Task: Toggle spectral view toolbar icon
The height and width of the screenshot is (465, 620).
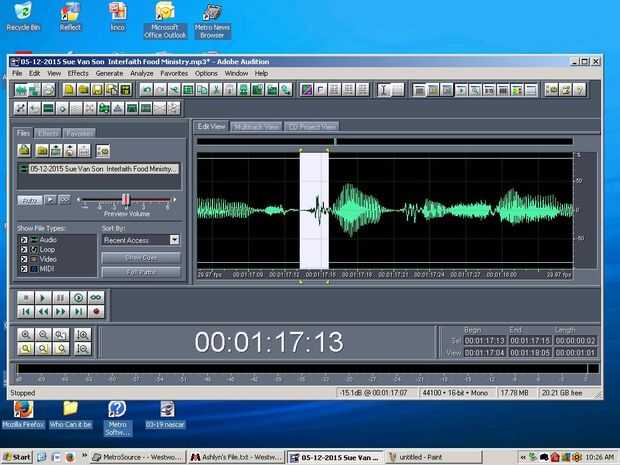Action: point(306,90)
